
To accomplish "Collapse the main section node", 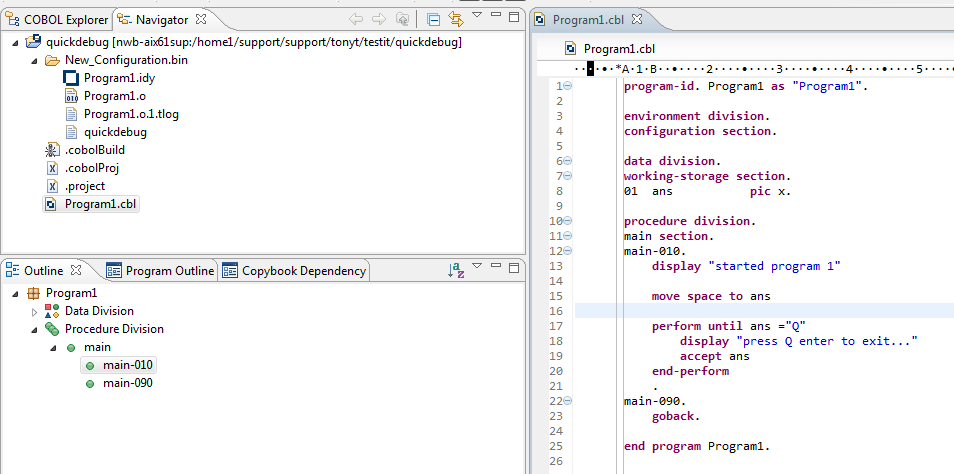I will [x=53, y=348].
